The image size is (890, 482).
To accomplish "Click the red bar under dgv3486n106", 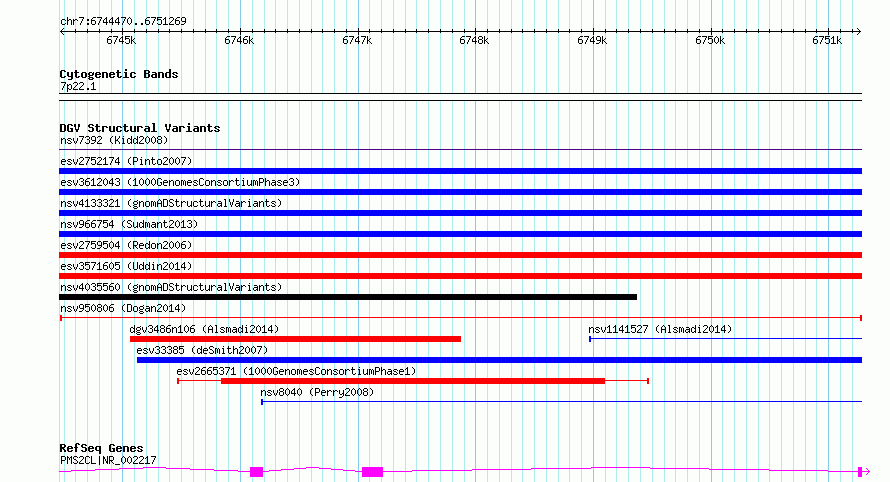I will point(295,339).
